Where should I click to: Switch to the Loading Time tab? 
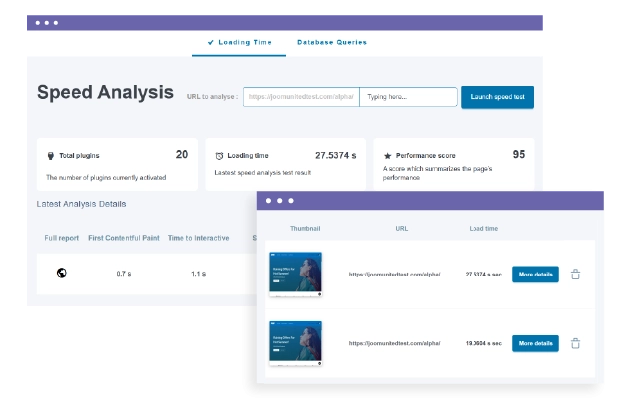click(239, 43)
